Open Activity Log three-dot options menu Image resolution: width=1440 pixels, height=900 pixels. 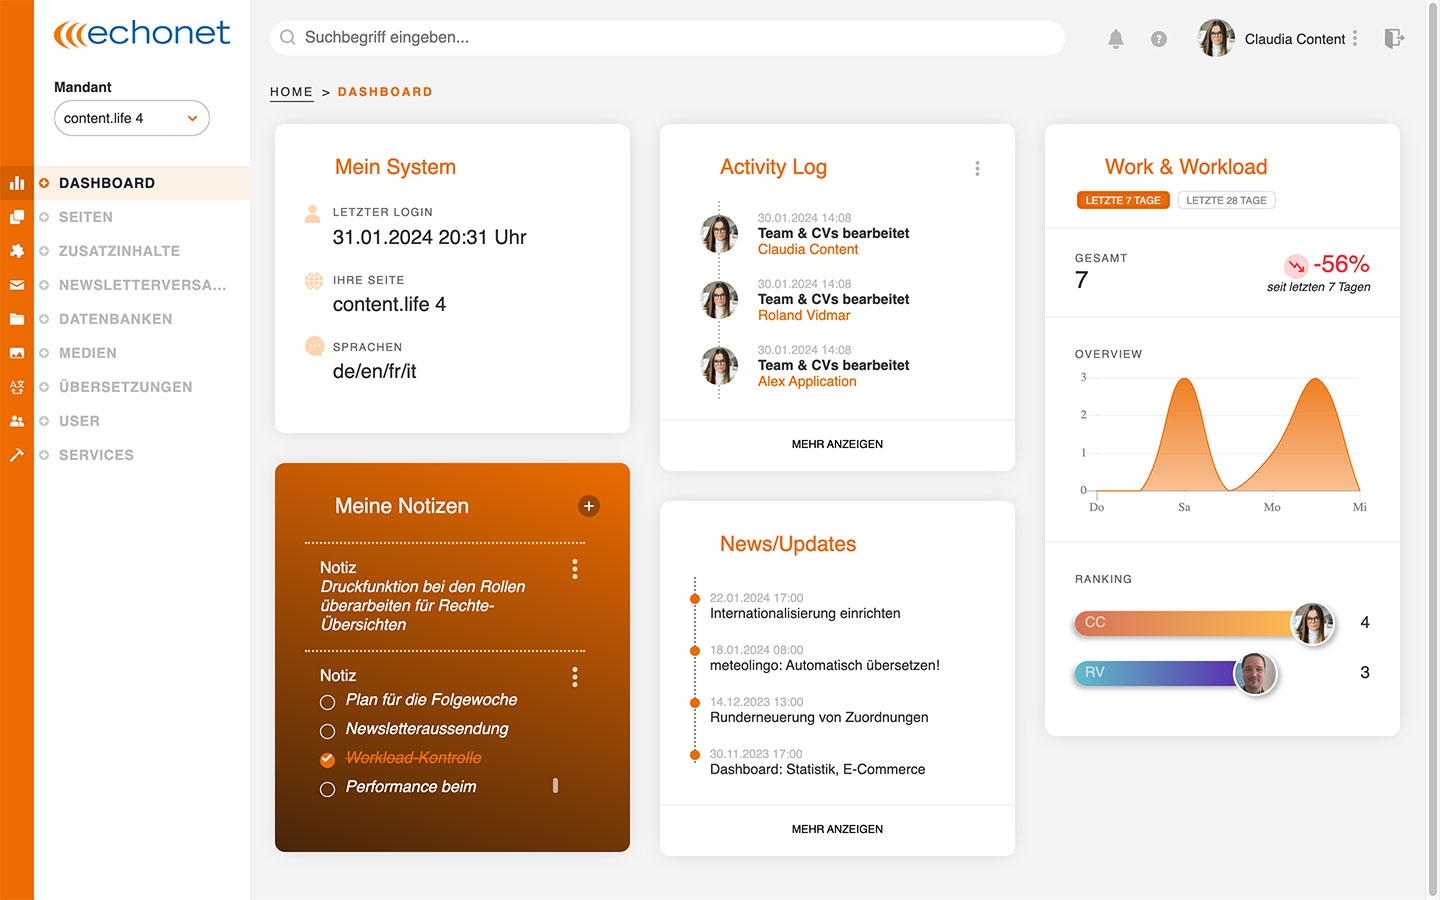tap(977, 169)
